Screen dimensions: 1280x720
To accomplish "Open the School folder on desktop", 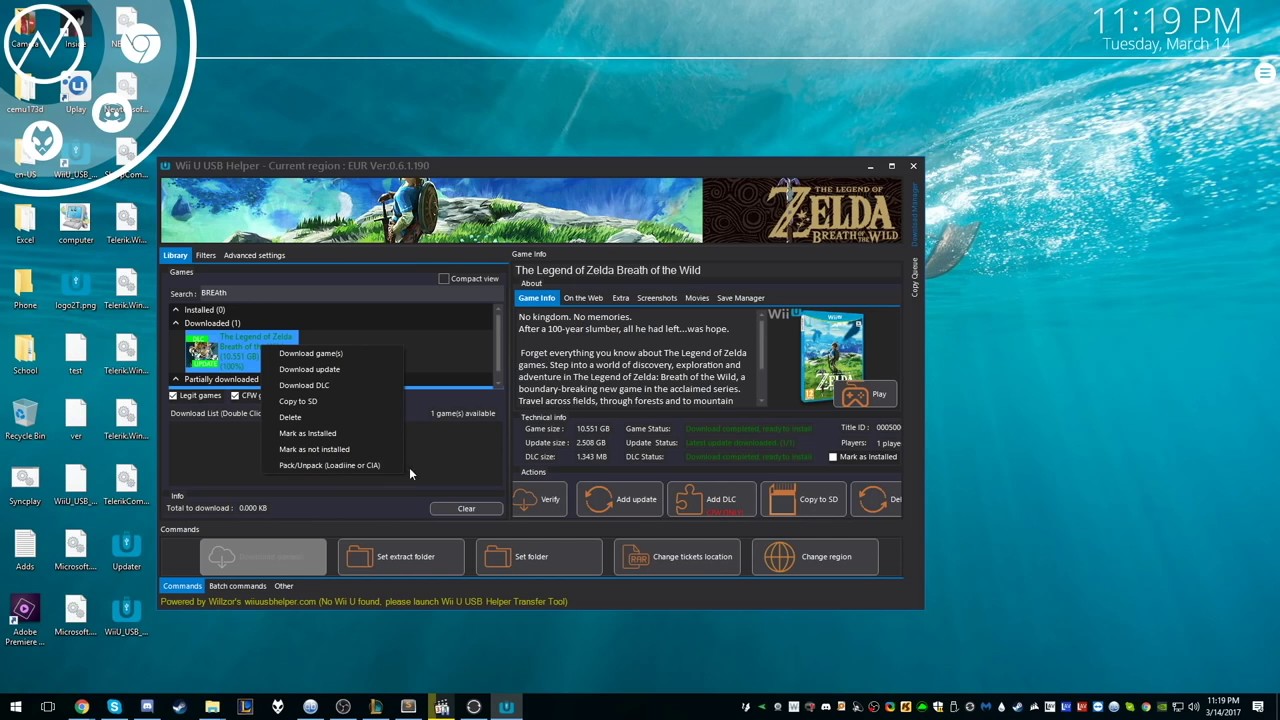I will pos(25,354).
